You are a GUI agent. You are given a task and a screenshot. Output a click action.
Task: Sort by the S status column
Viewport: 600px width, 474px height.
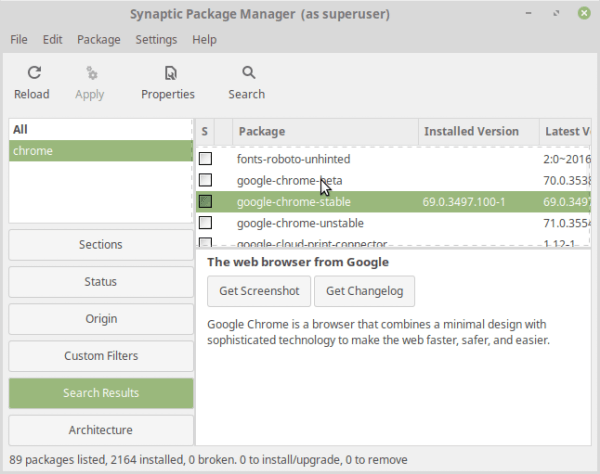[205, 132]
